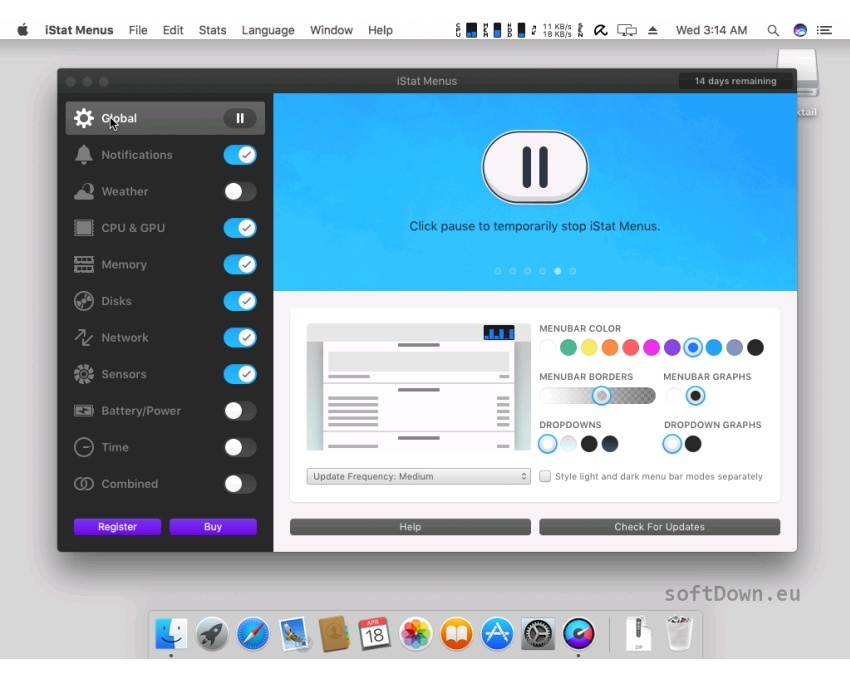Pick the orange menubar color swatch

click(x=610, y=348)
